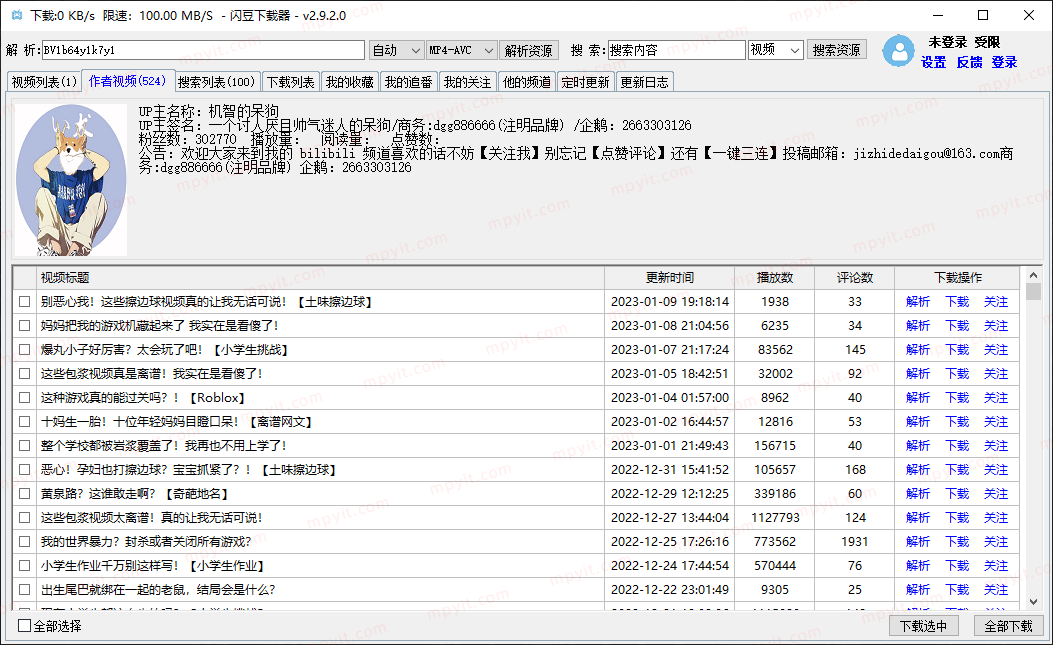
Task: Click 关注 for 我的世界暴力 row
Action: (x=996, y=542)
